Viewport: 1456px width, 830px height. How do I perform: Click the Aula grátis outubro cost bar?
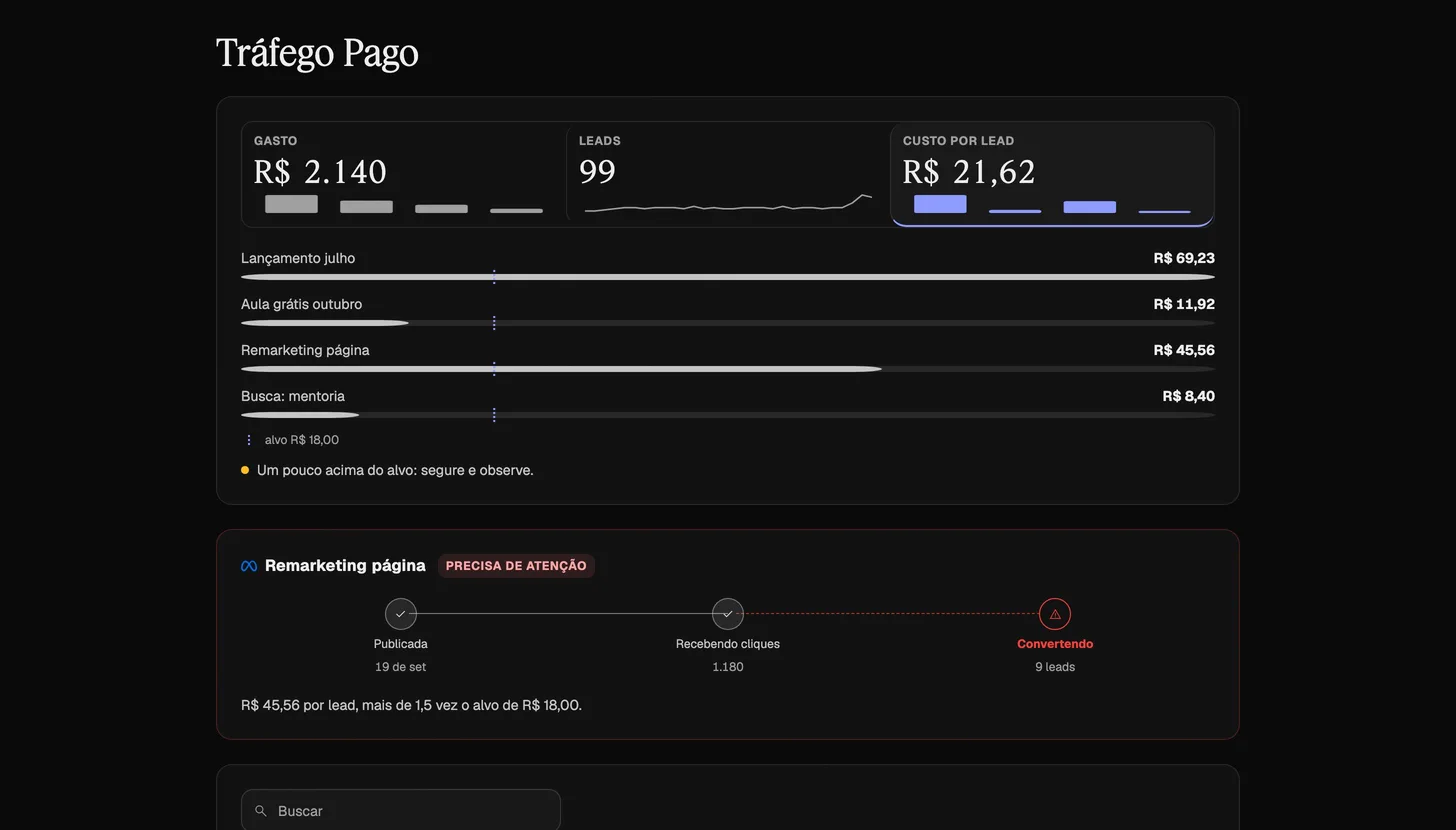(x=728, y=323)
